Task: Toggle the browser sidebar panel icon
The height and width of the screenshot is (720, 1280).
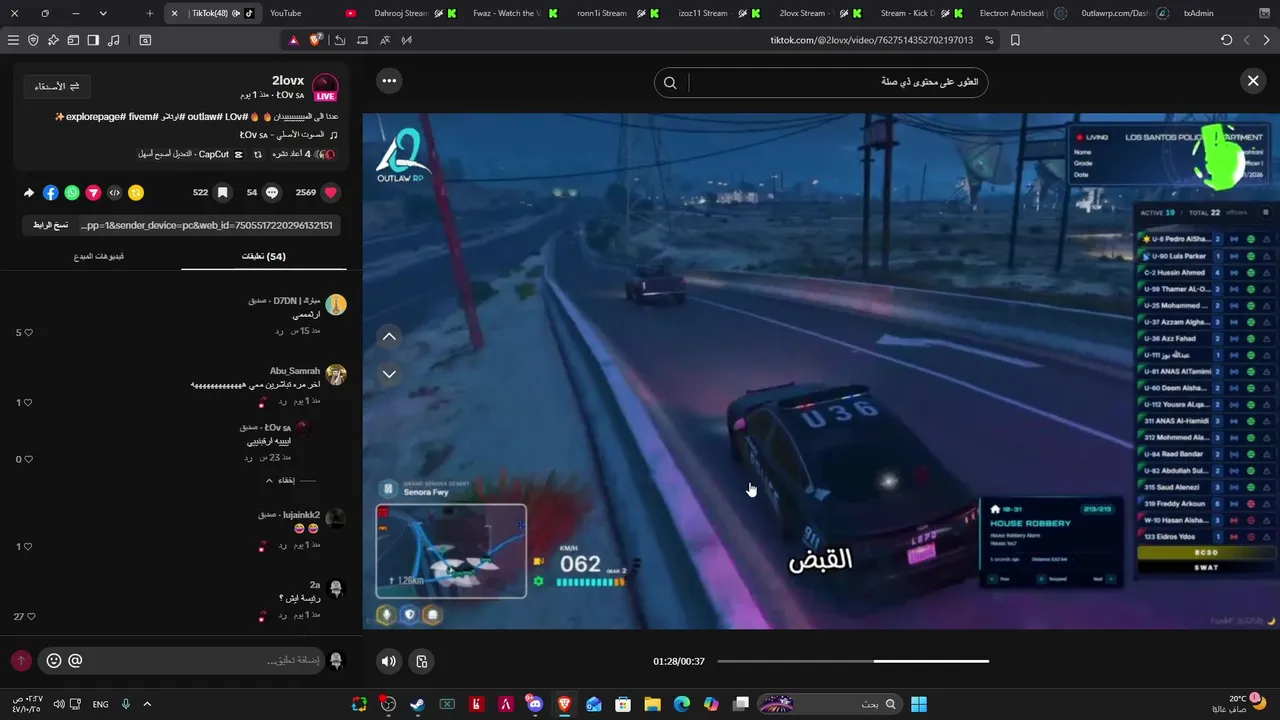Action: [x=93, y=40]
